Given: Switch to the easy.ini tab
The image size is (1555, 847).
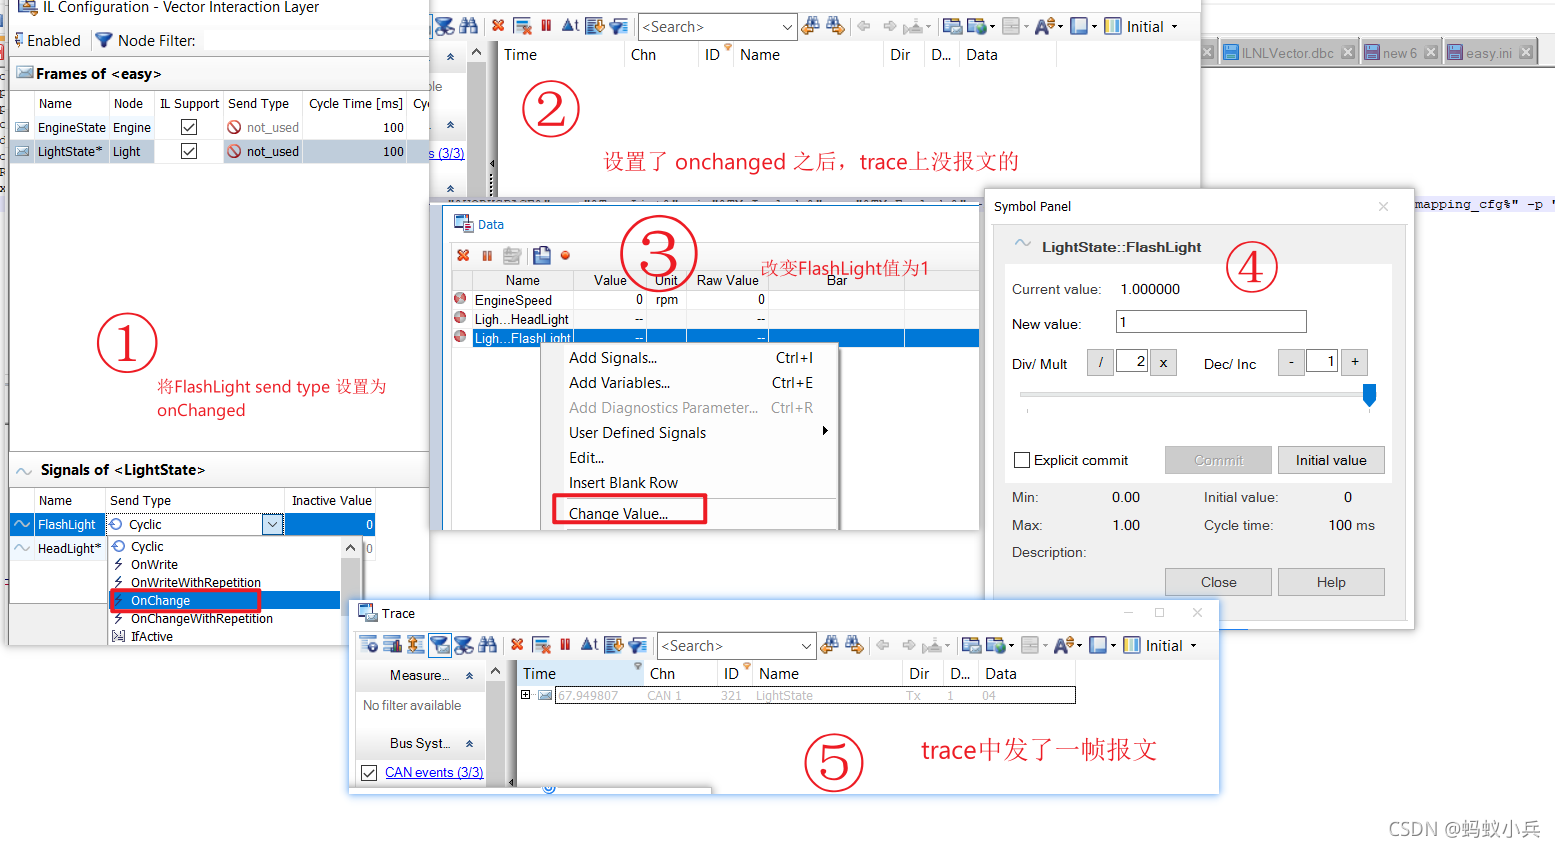Looking at the screenshot, I should (x=1489, y=53).
